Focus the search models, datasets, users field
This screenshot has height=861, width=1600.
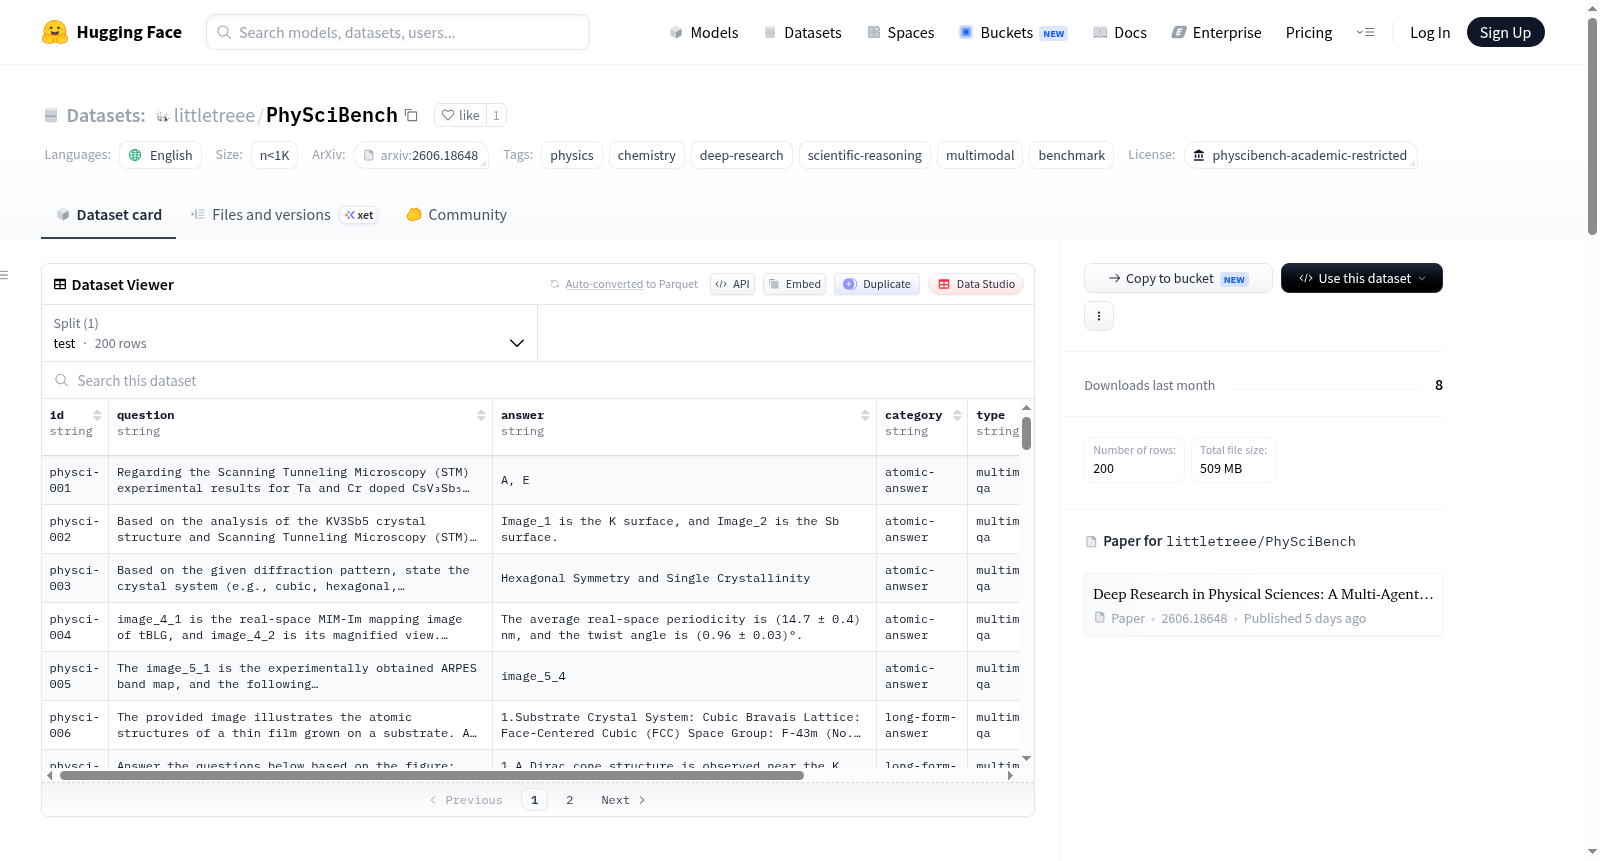[x=398, y=32]
